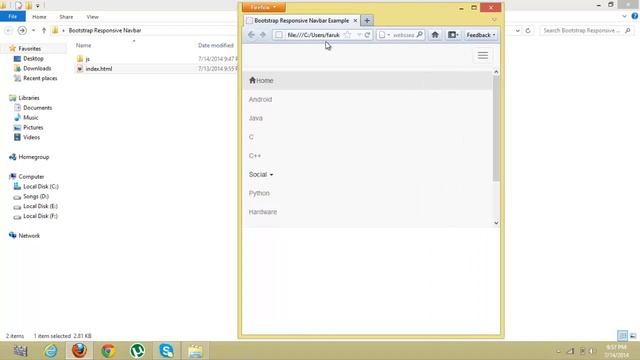Open a new Firefox tab
This screenshot has width=640, height=360.
pos(367,20)
